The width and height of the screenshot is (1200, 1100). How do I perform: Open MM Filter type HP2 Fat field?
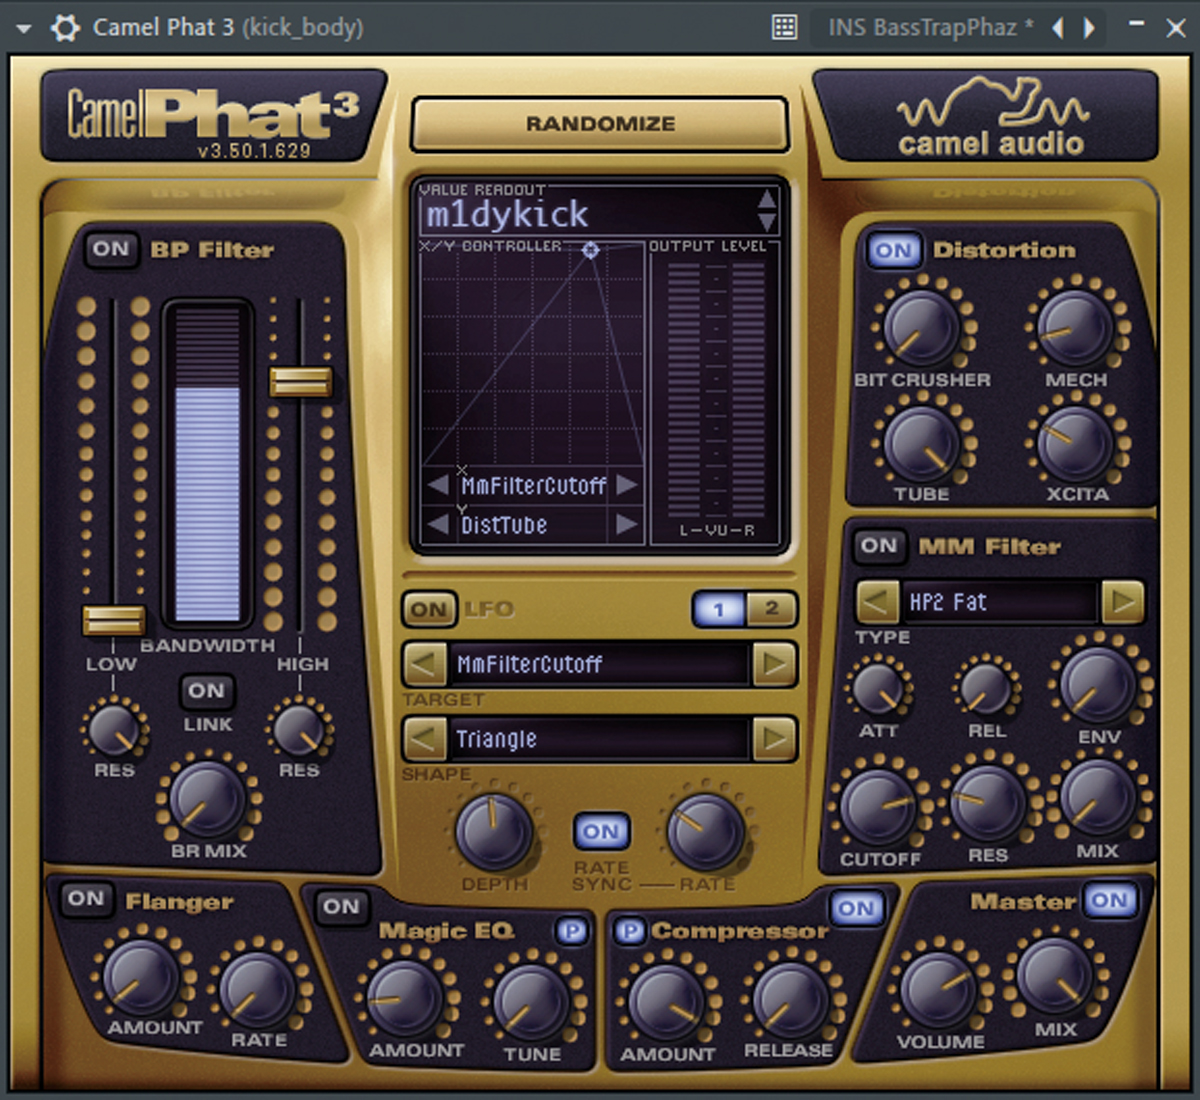(1000, 602)
